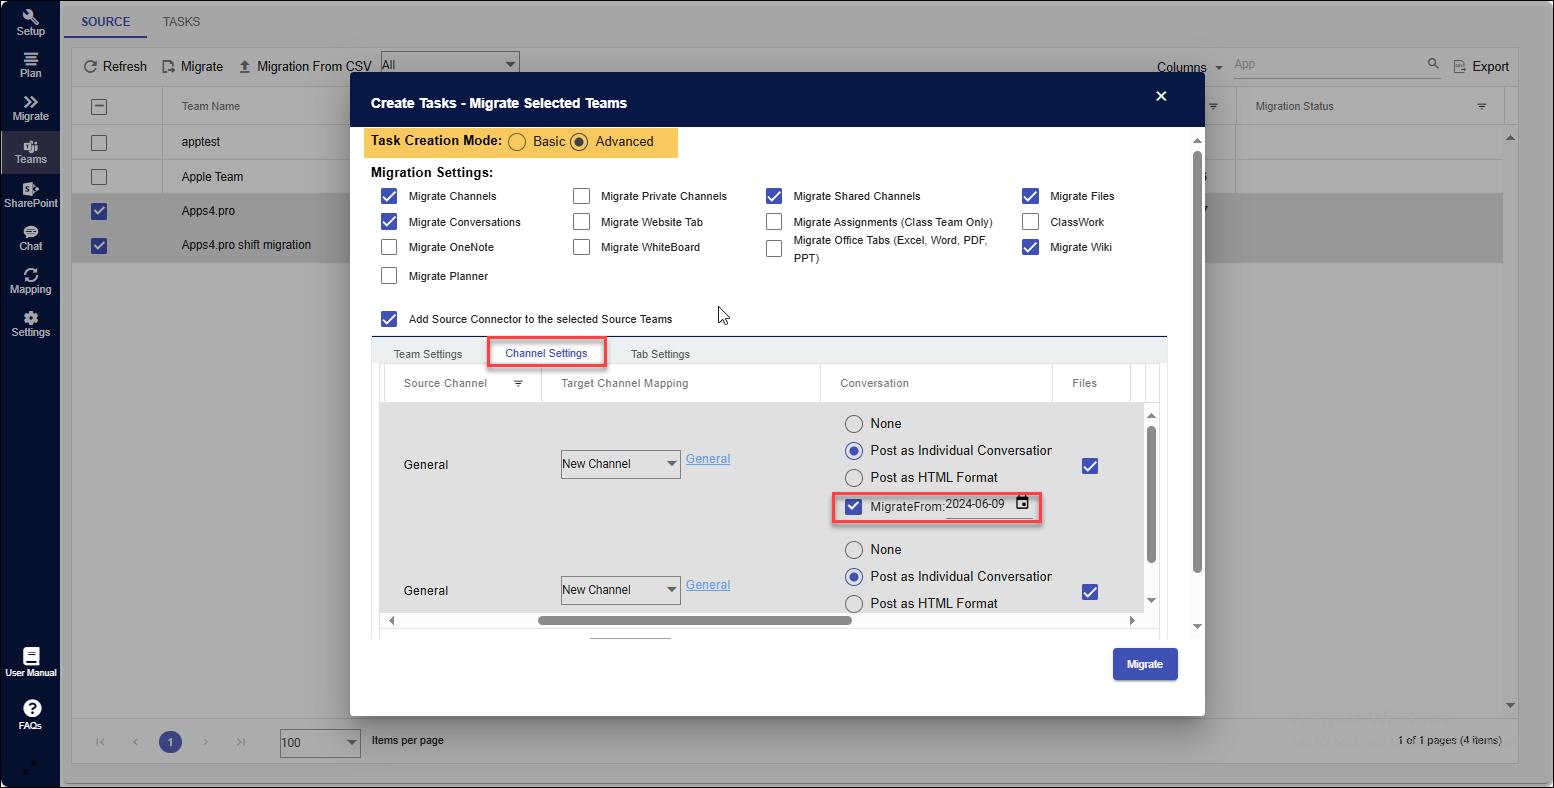Open the Channel Settings tab
This screenshot has height=788, width=1554.
[x=546, y=353]
